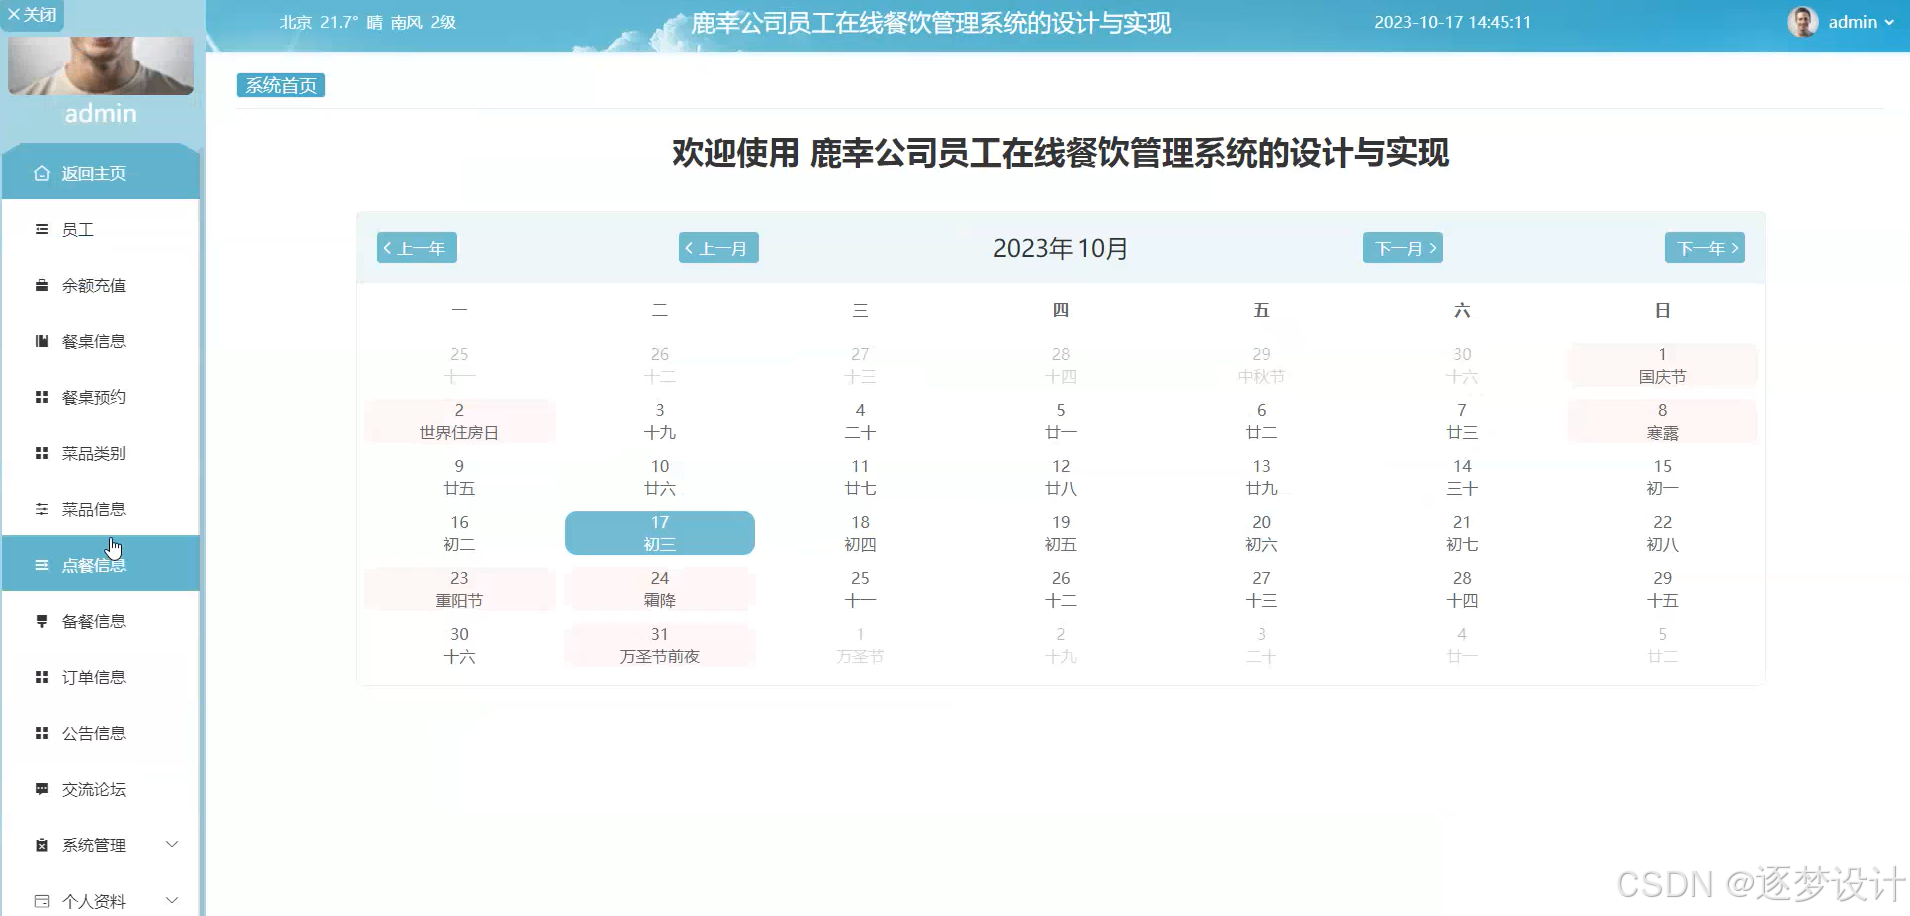Click the 返回主页 home icon

point(41,173)
